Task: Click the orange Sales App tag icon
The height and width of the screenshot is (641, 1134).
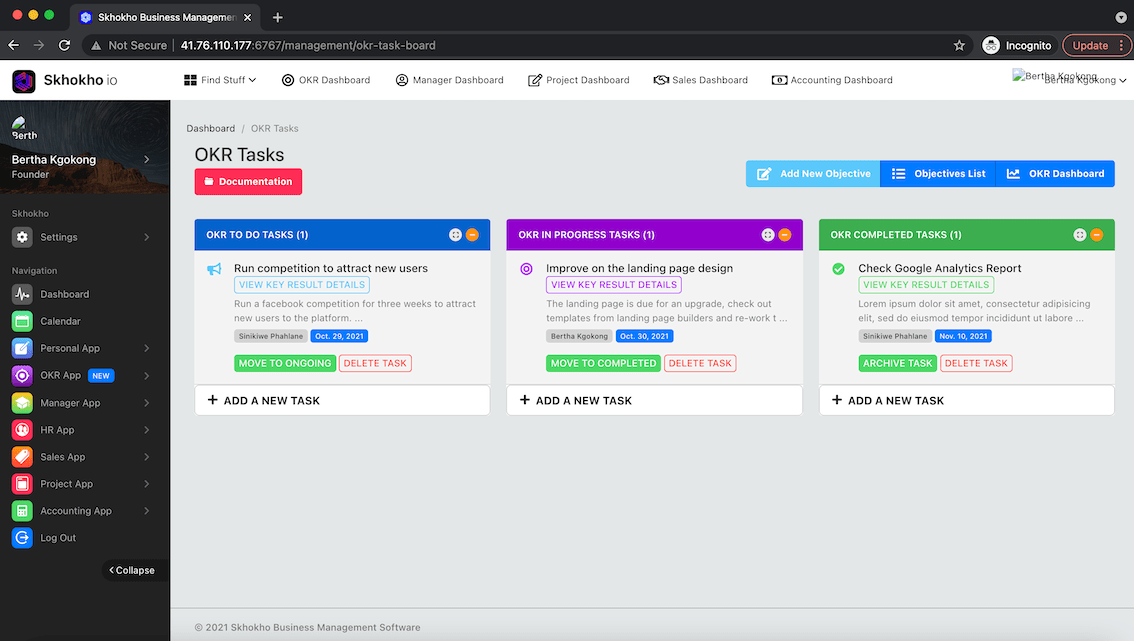Action: point(22,457)
